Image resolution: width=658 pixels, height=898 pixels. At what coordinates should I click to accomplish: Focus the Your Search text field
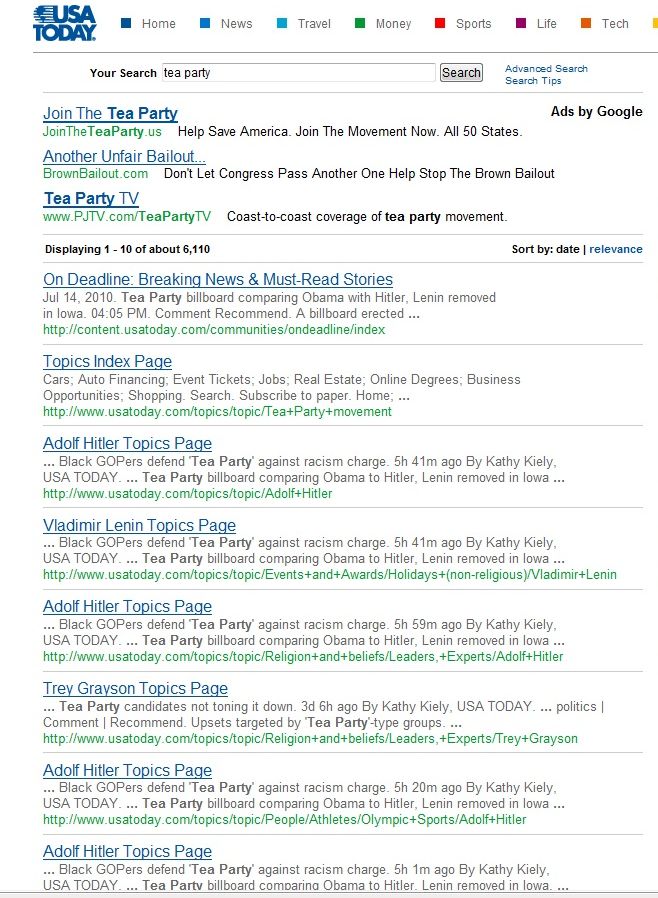[x=298, y=73]
